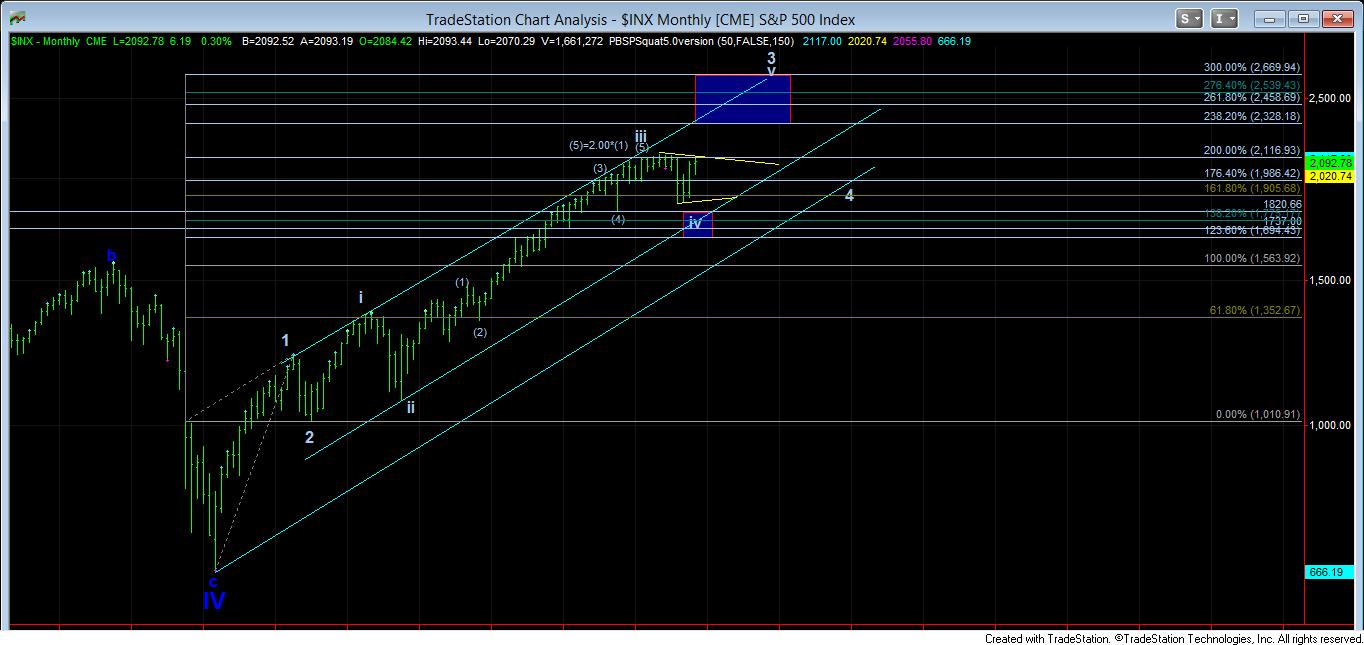Click the L=2092.78 last price readout
Image resolution: width=1364 pixels, height=645 pixels.
139,41
